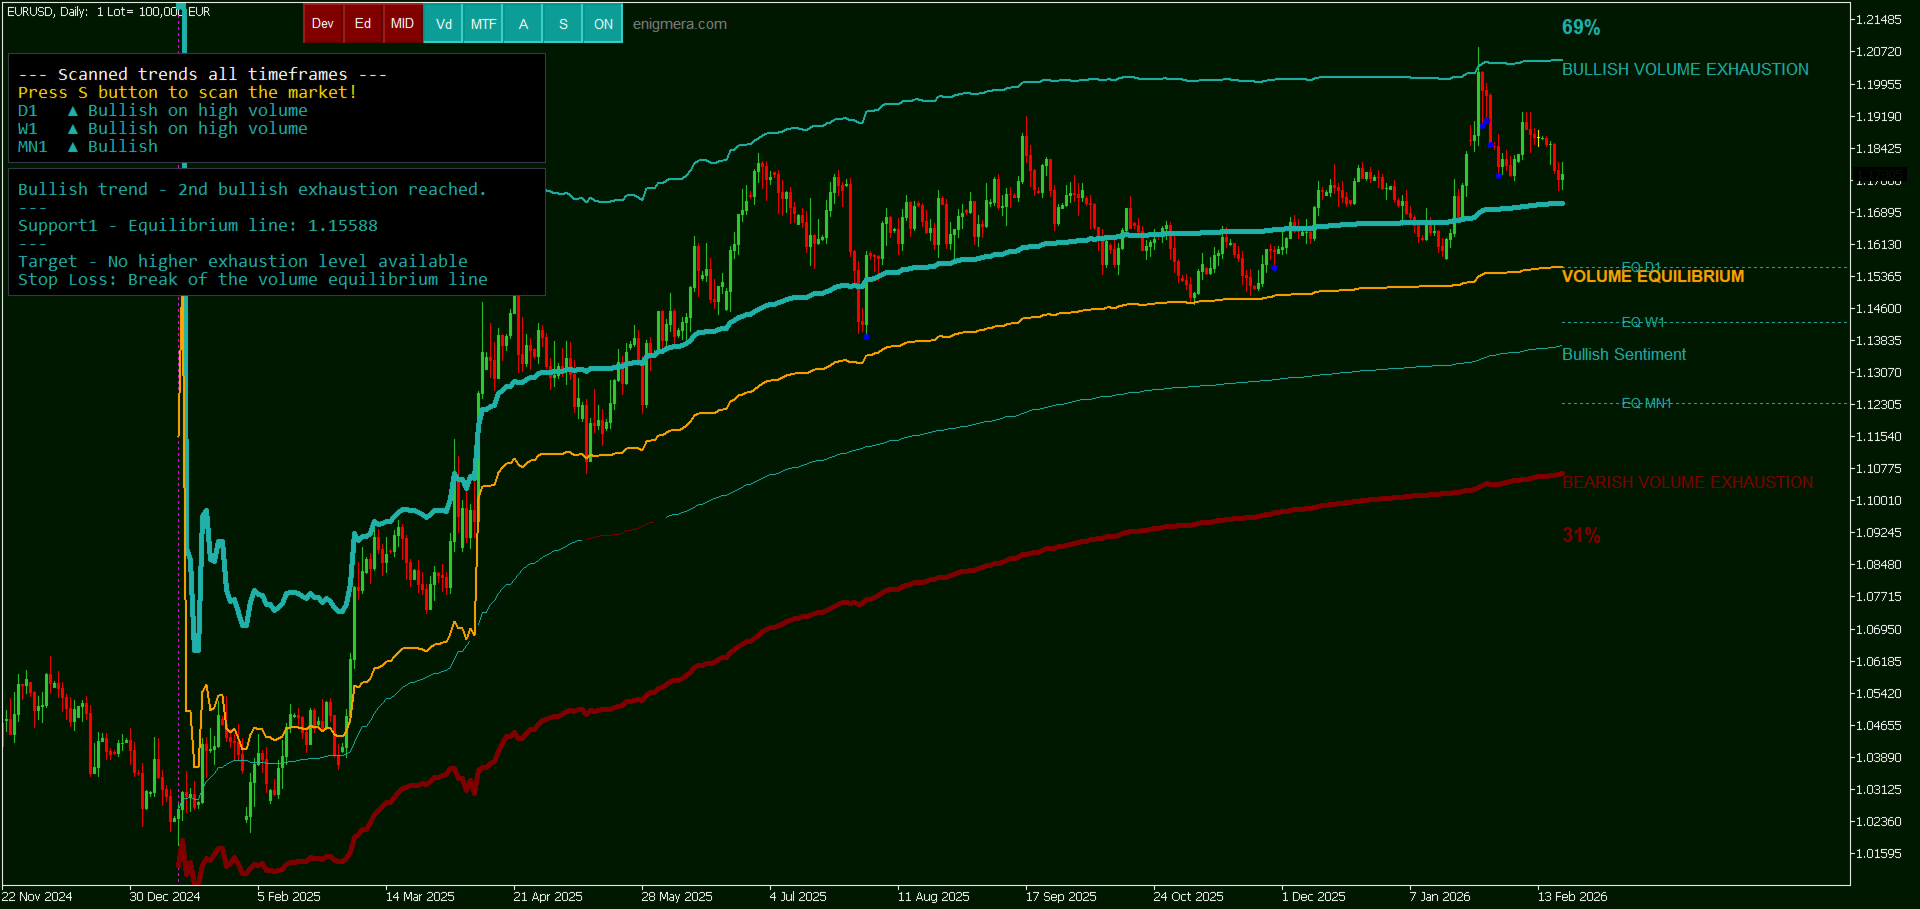Click the MN1 Bullish row
Image resolution: width=1920 pixels, height=909 pixels.
[x=88, y=147]
